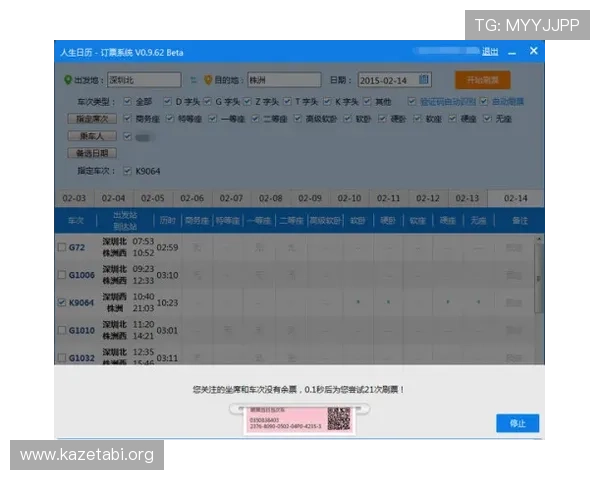
Task: Click the train list vertical scrollbar
Action: (538, 279)
